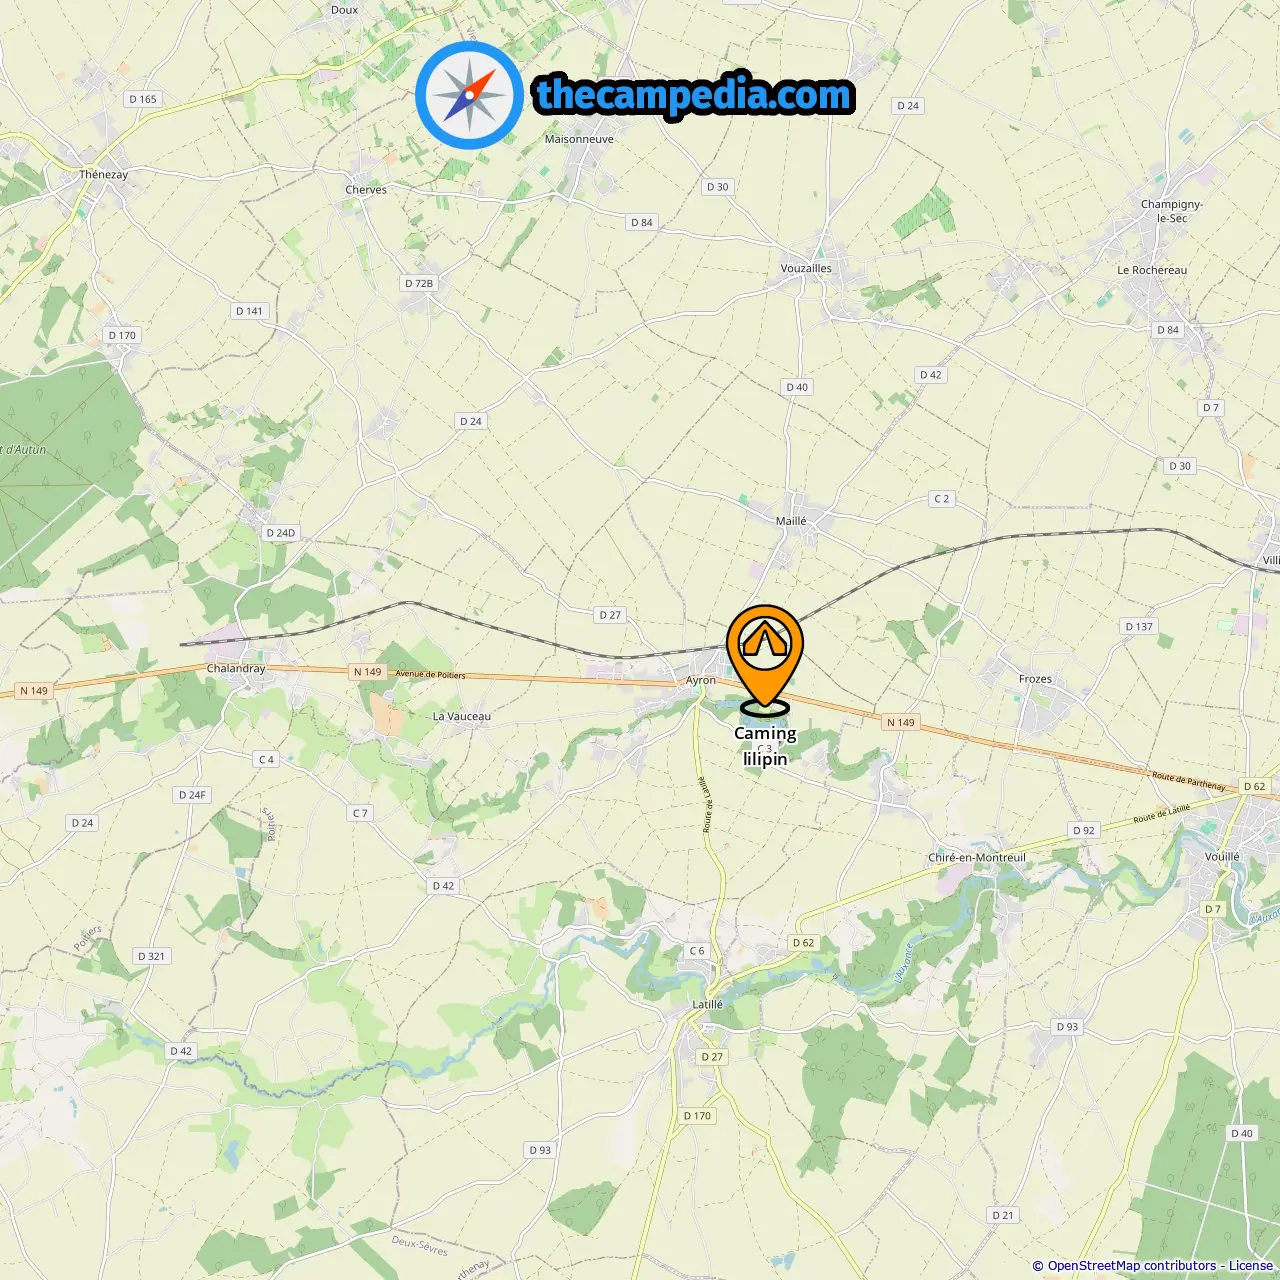Select the Vouzailles town label
Screen dimensions: 1280x1280
(x=806, y=268)
